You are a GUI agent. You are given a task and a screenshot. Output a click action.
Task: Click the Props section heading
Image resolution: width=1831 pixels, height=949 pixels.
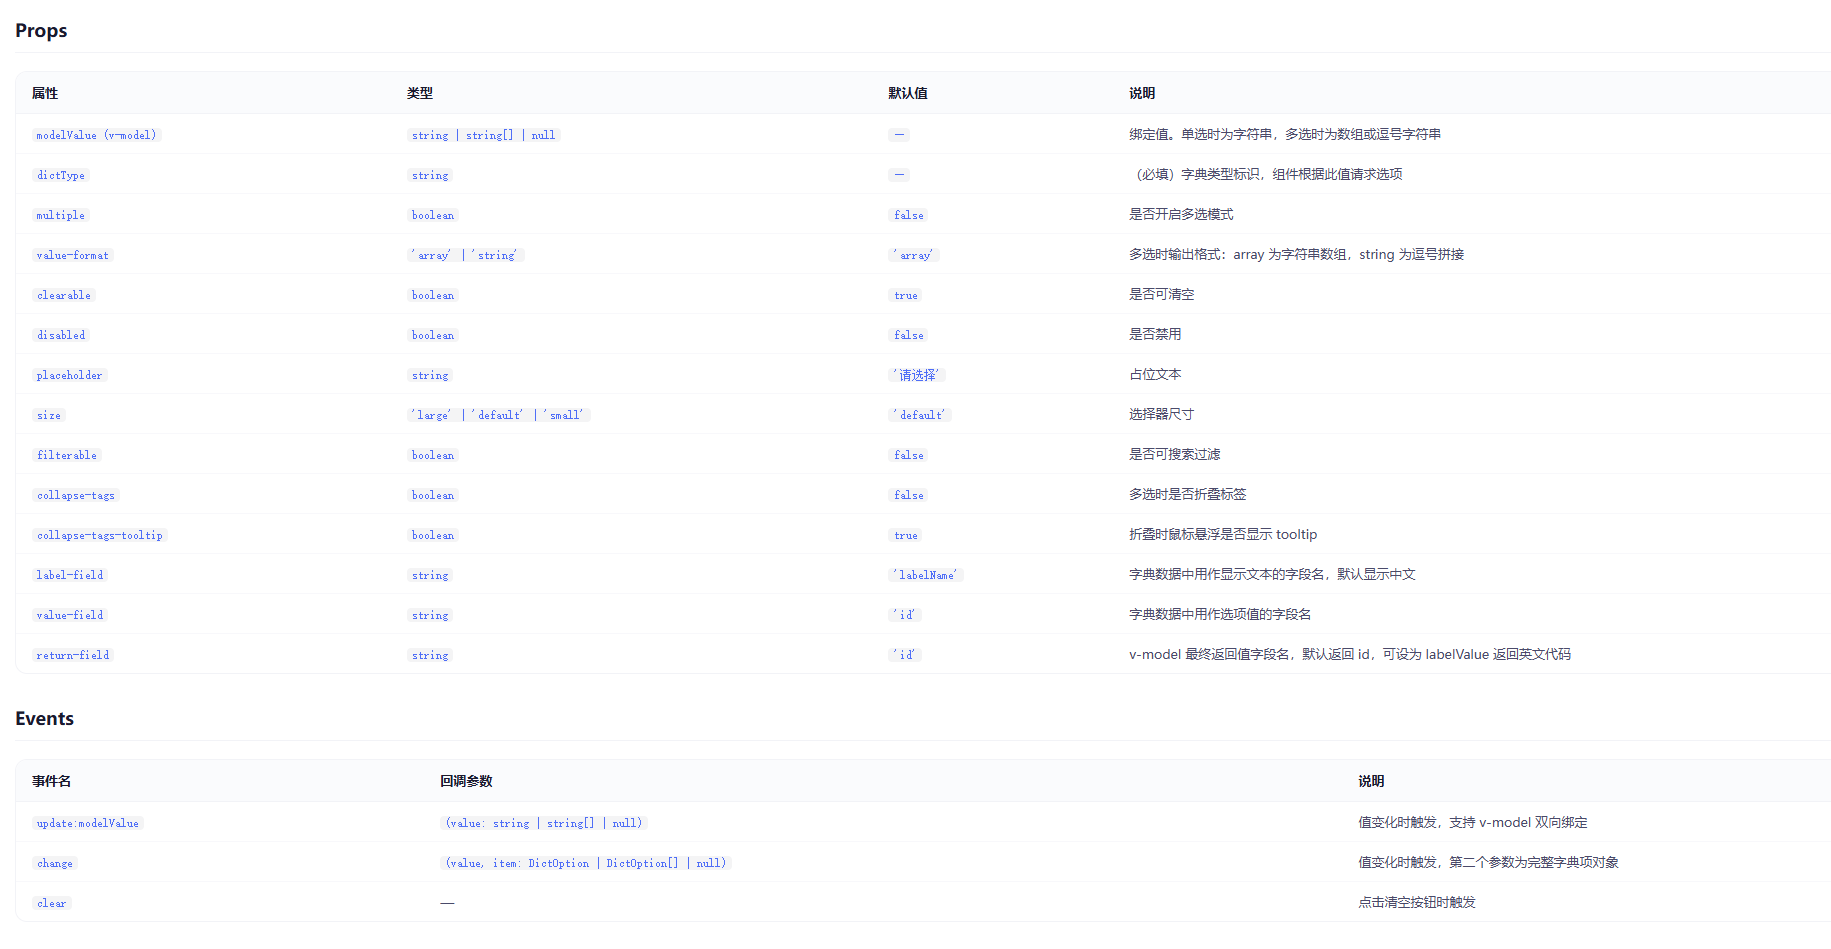coord(40,30)
